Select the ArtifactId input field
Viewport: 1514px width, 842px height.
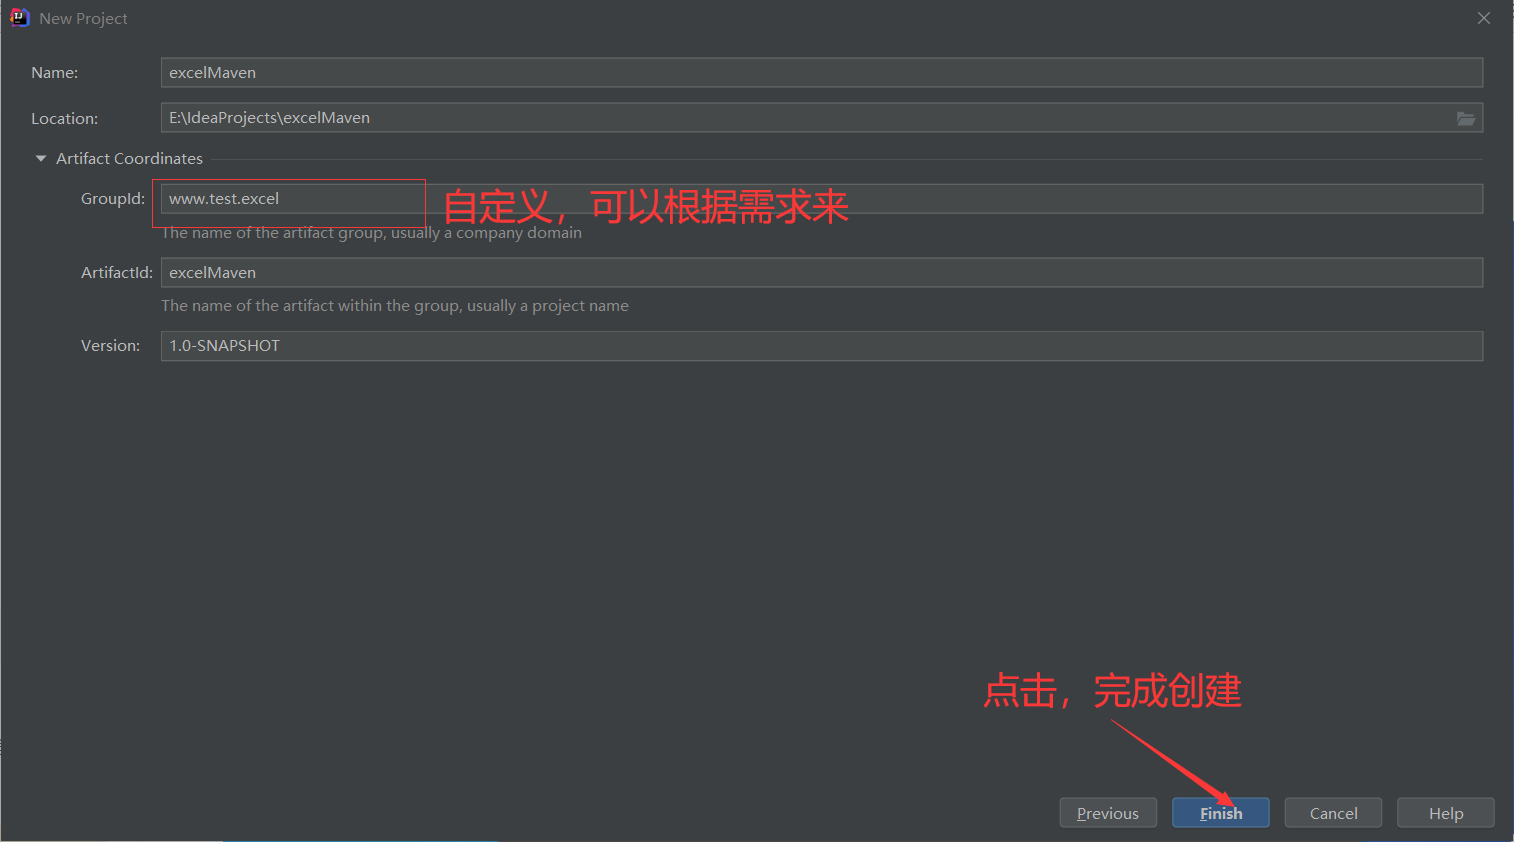pyautogui.click(x=821, y=272)
